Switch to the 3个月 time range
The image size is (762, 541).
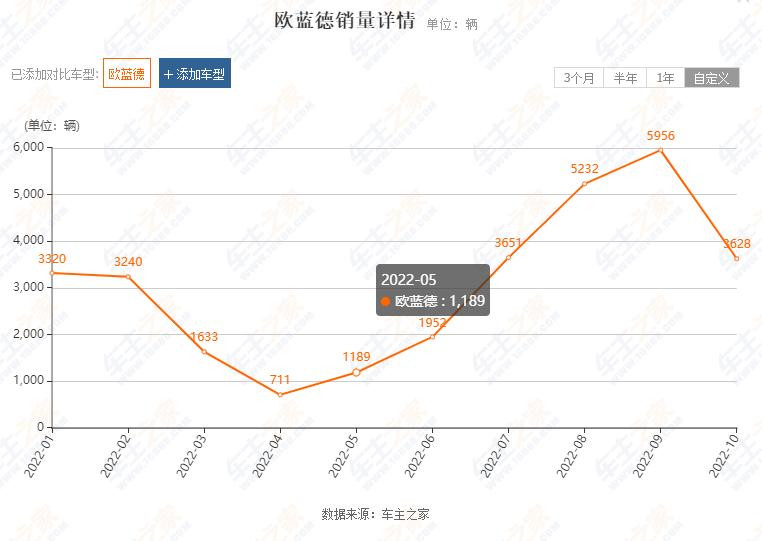pos(579,78)
